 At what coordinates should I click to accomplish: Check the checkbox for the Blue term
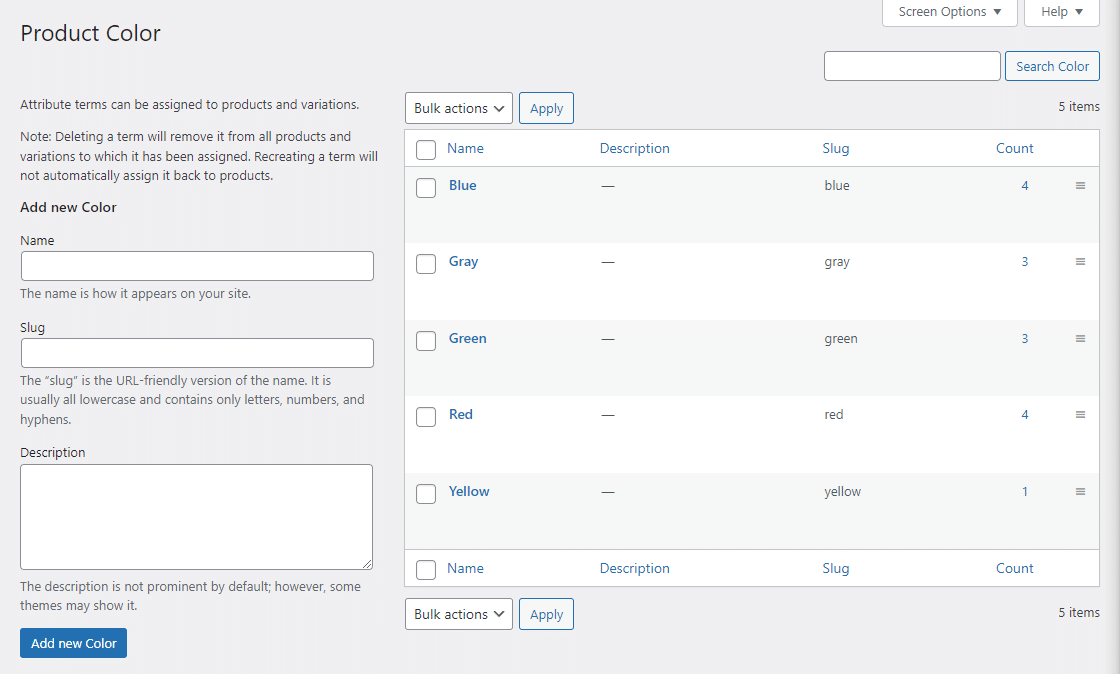(x=425, y=188)
